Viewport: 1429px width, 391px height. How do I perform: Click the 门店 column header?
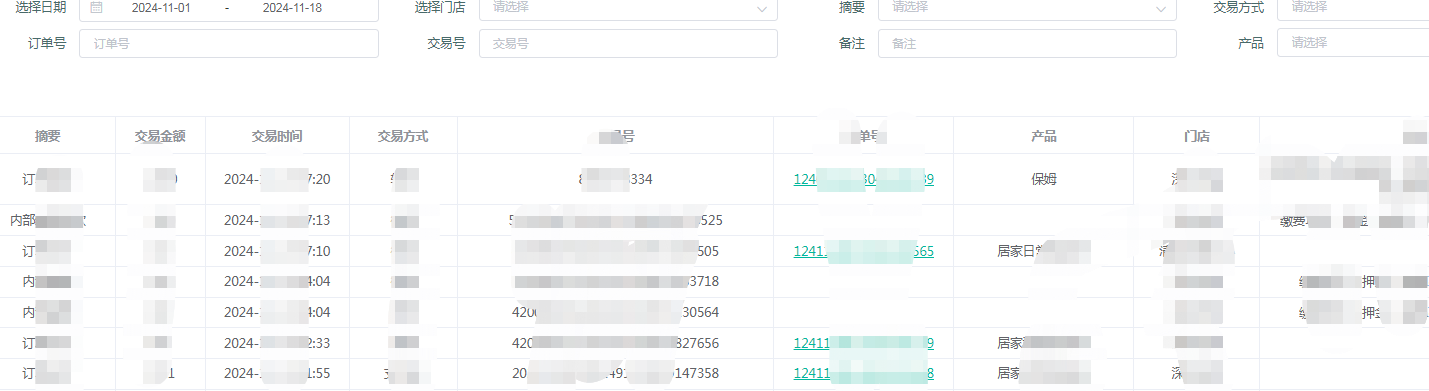click(x=1196, y=136)
